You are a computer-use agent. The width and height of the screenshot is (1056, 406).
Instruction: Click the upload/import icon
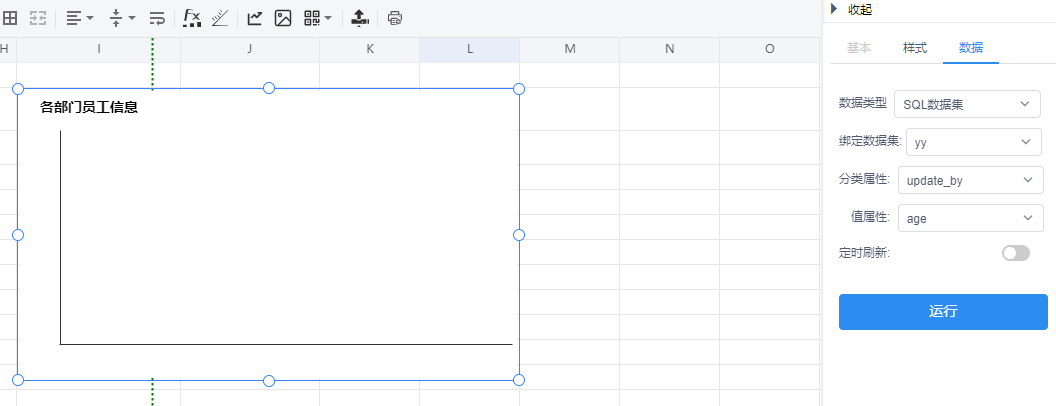point(360,18)
